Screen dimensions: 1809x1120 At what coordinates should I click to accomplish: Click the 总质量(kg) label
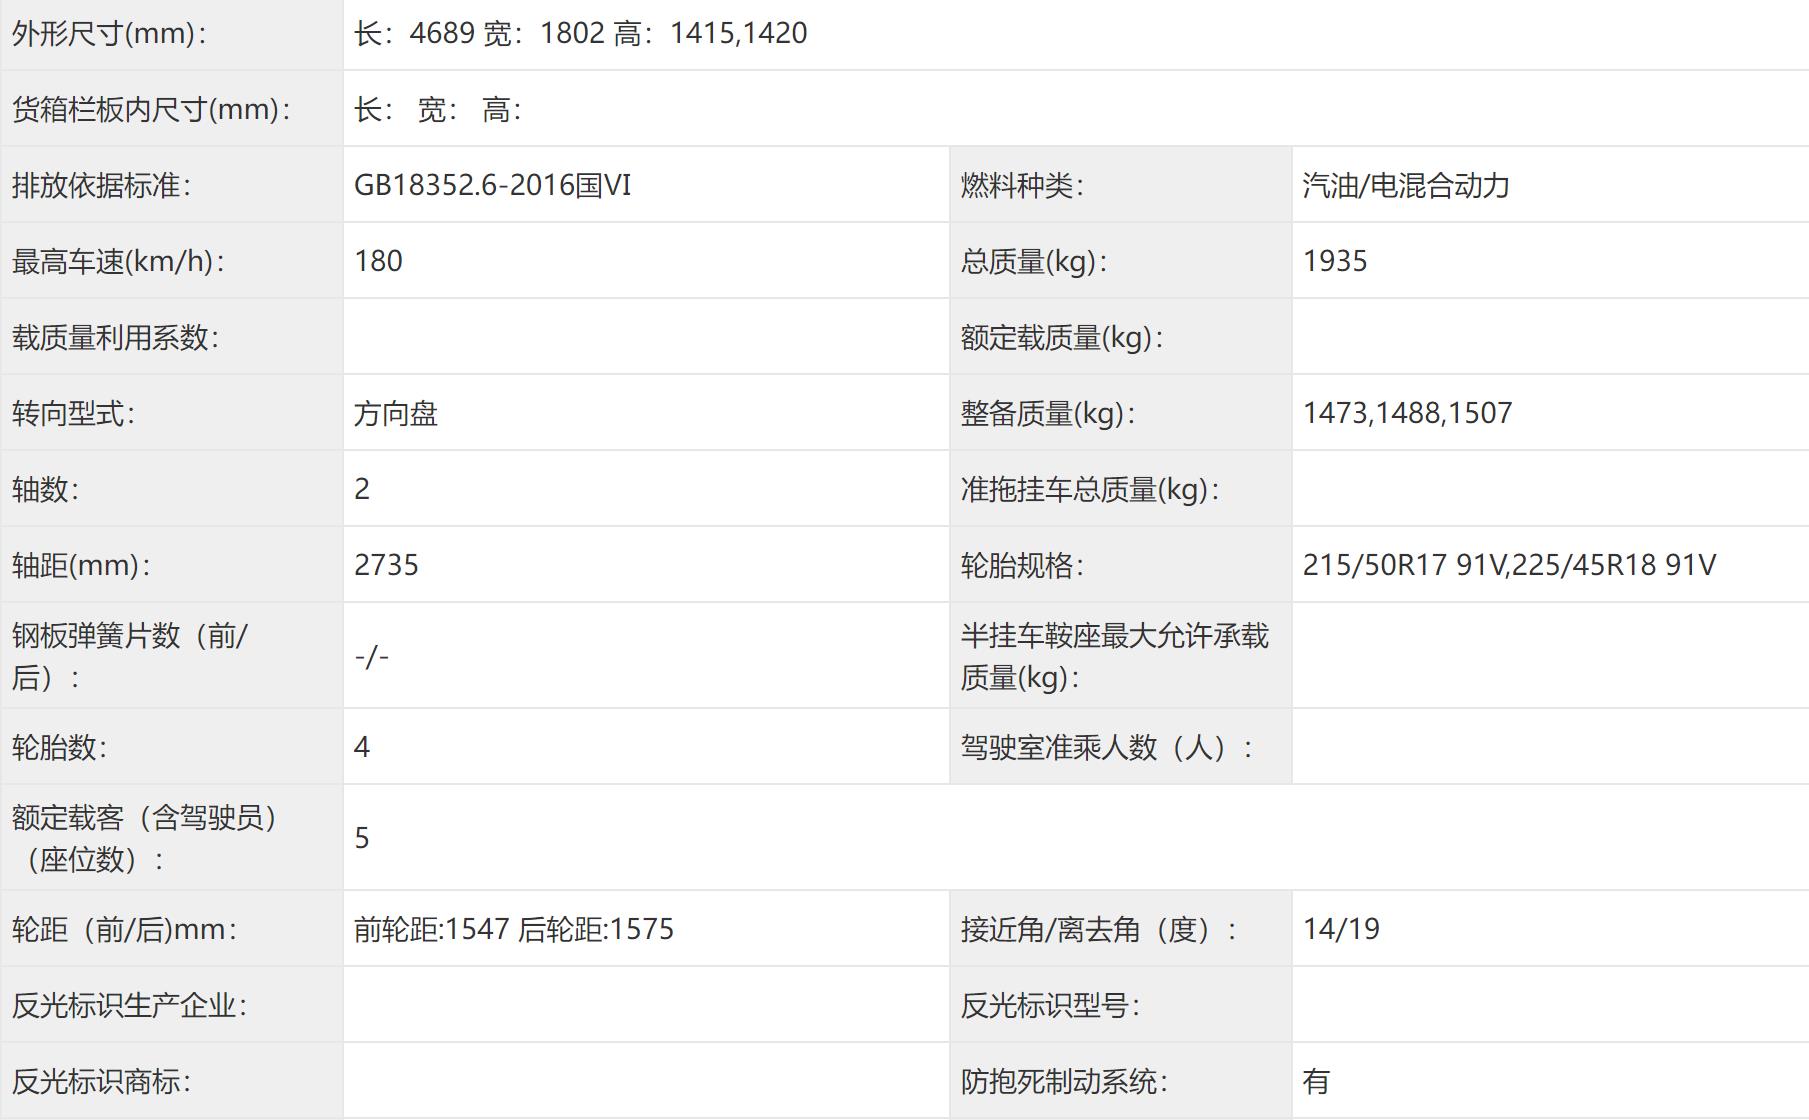pos(1035,261)
